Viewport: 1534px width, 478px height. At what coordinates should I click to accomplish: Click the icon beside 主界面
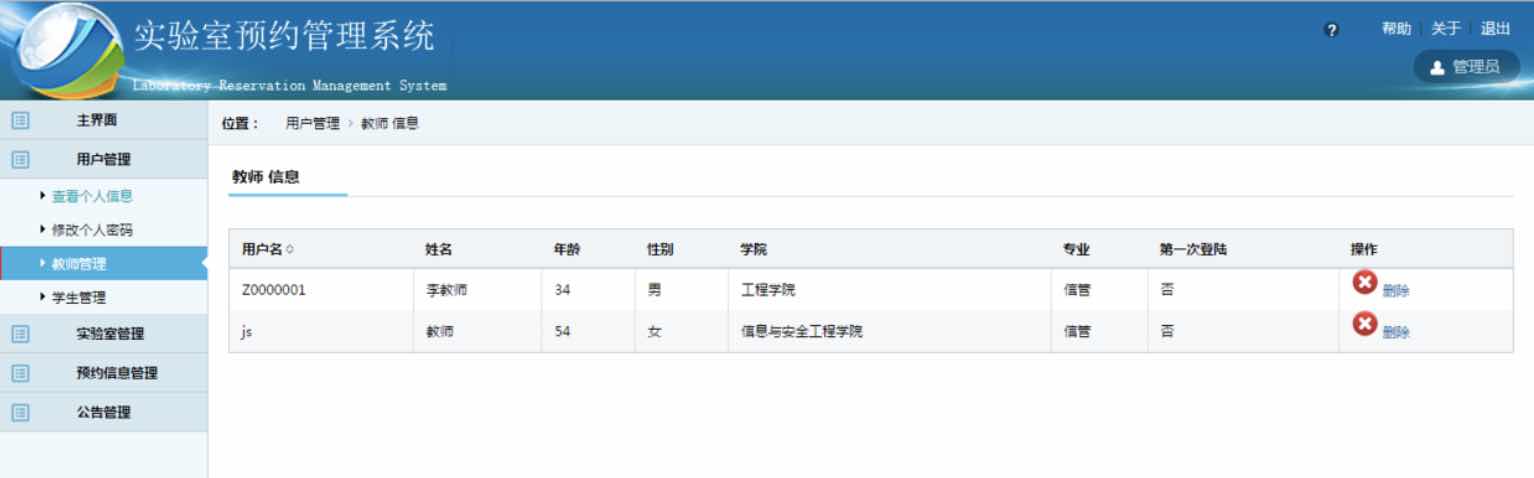click(20, 120)
